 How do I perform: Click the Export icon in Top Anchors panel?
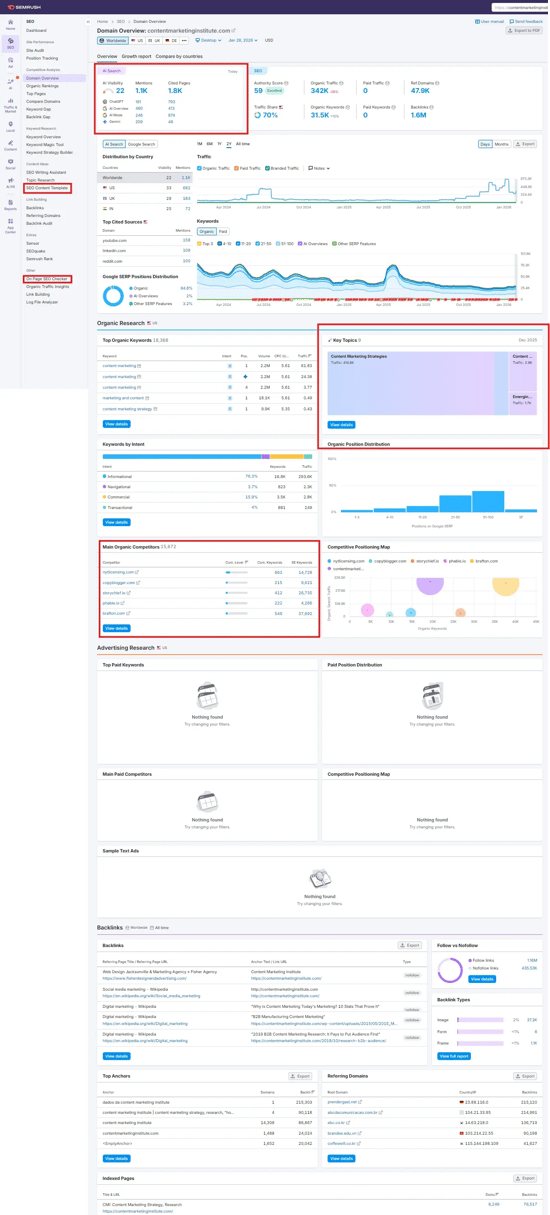[x=300, y=1076]
